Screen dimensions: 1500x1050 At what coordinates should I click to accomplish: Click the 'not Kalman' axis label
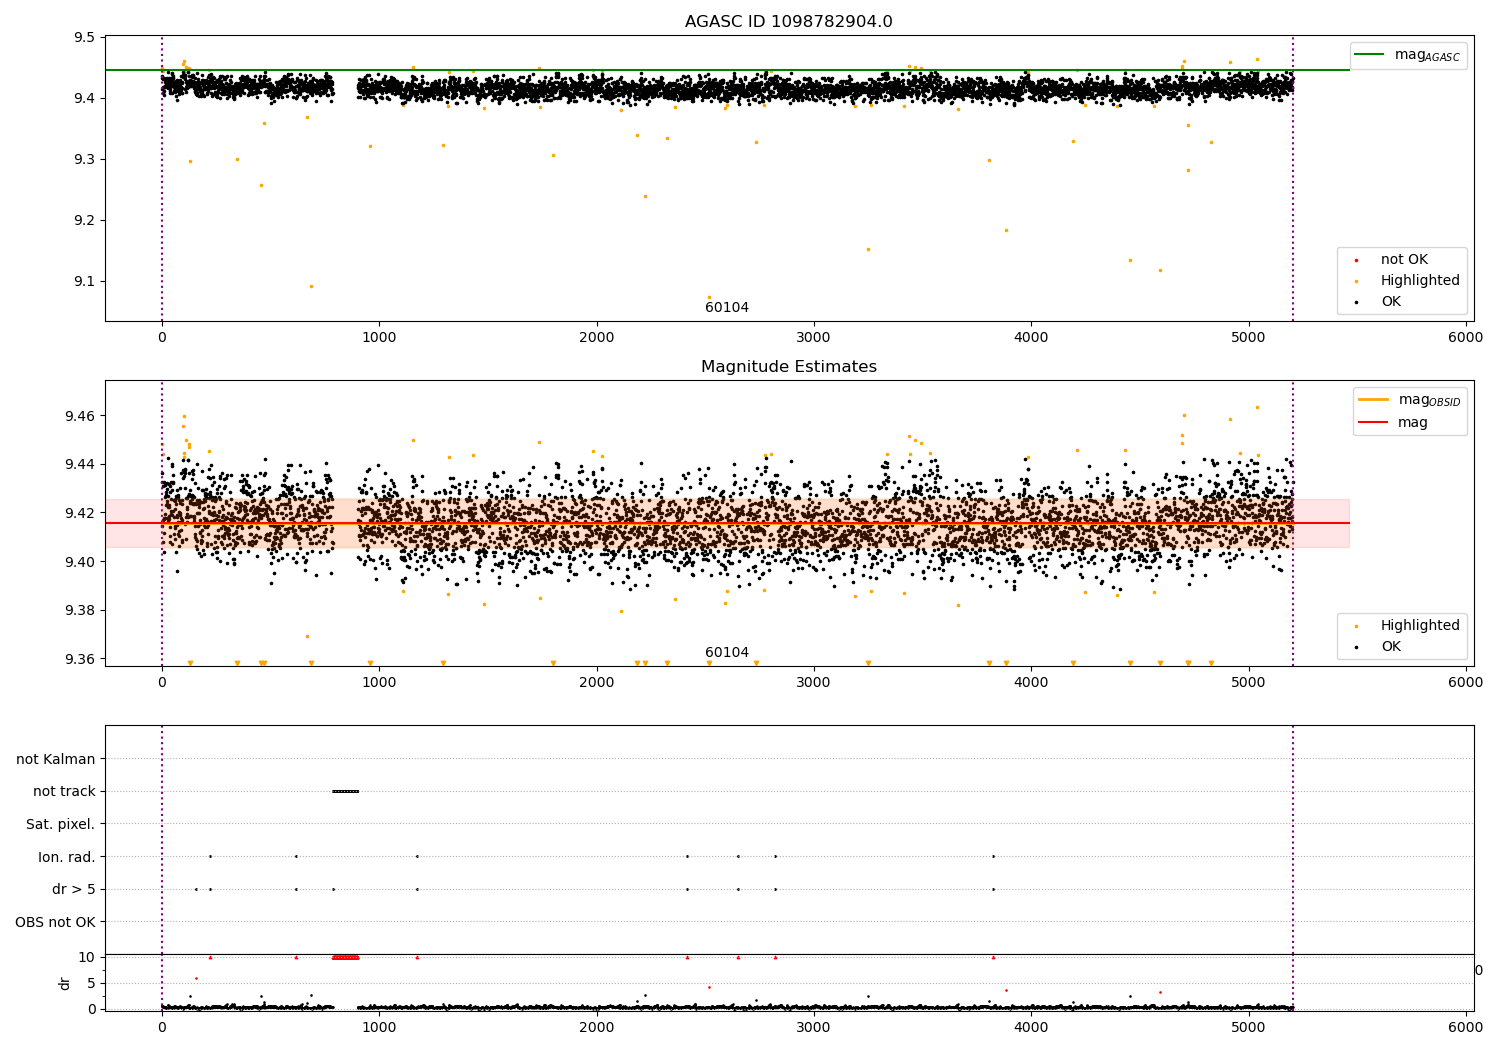(56, 759)
